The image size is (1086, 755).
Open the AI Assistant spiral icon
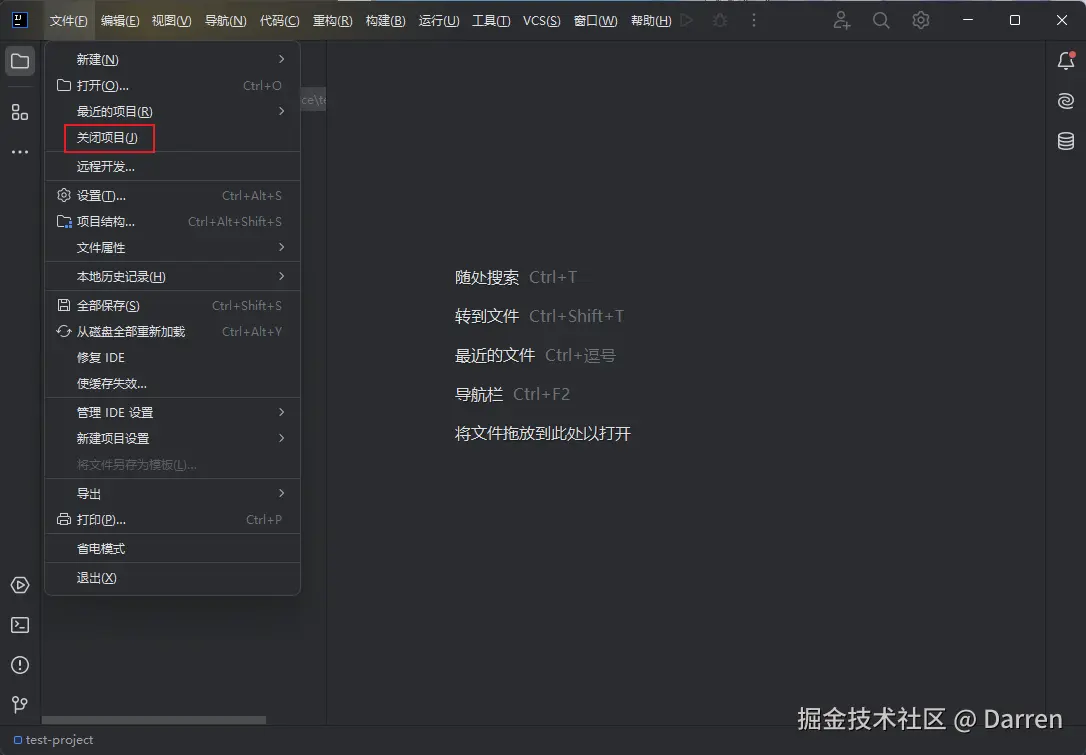click(x=1066, y=101)
